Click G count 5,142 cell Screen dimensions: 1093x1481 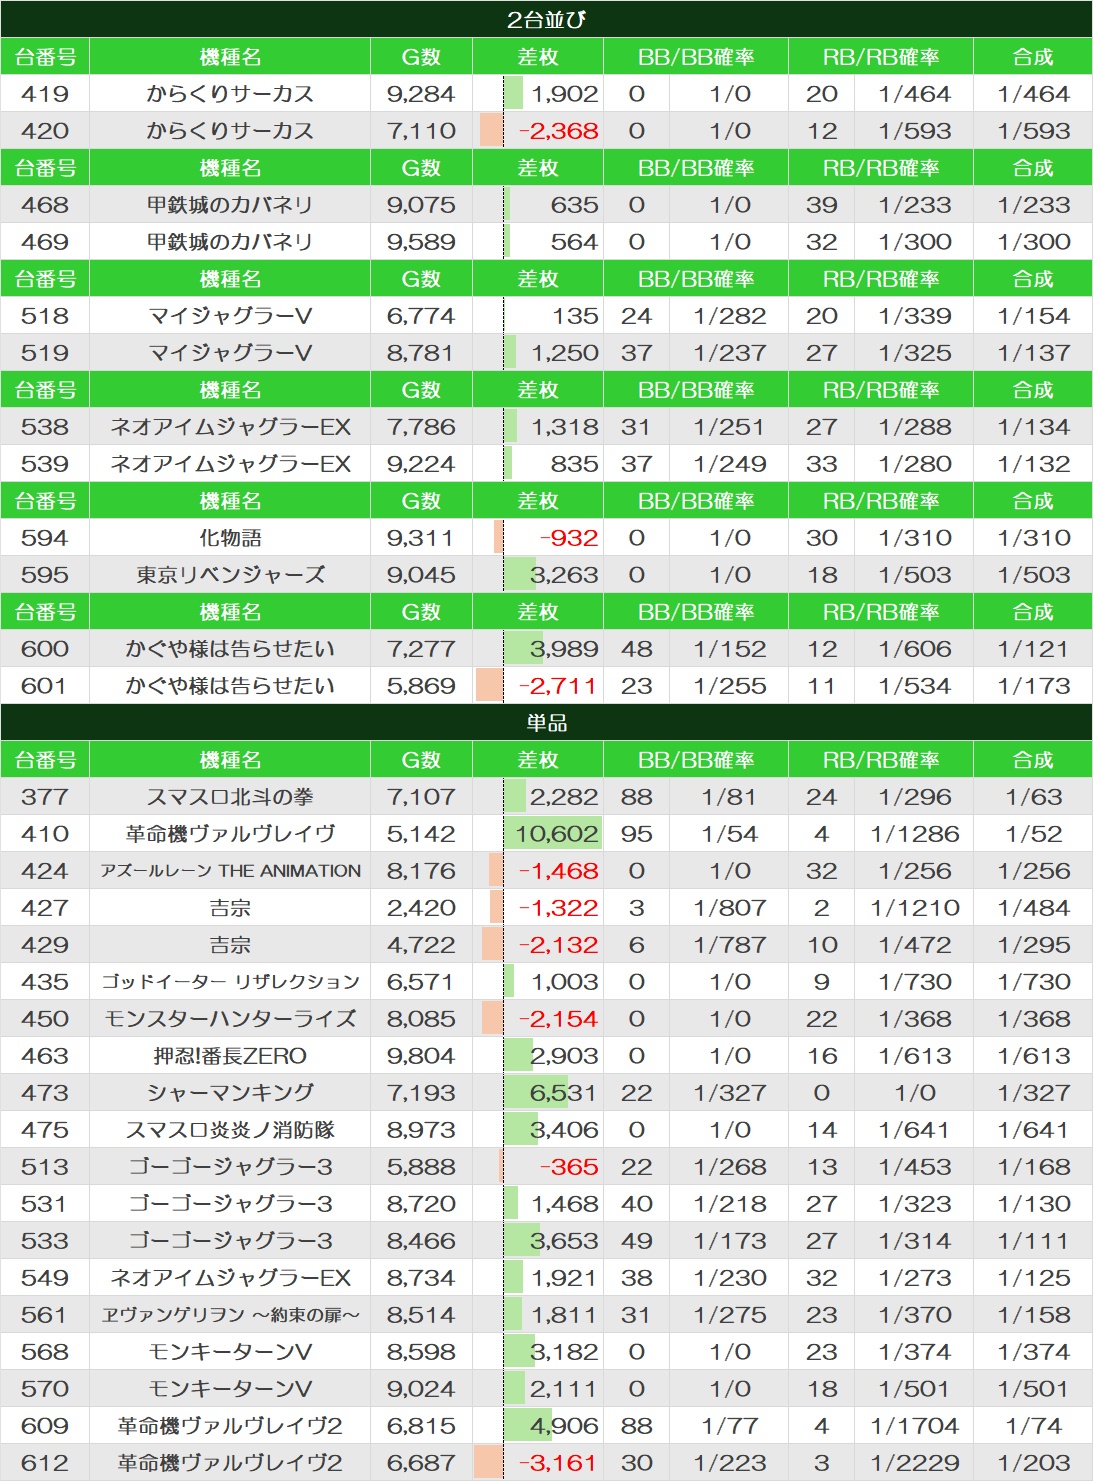point(421,834)
